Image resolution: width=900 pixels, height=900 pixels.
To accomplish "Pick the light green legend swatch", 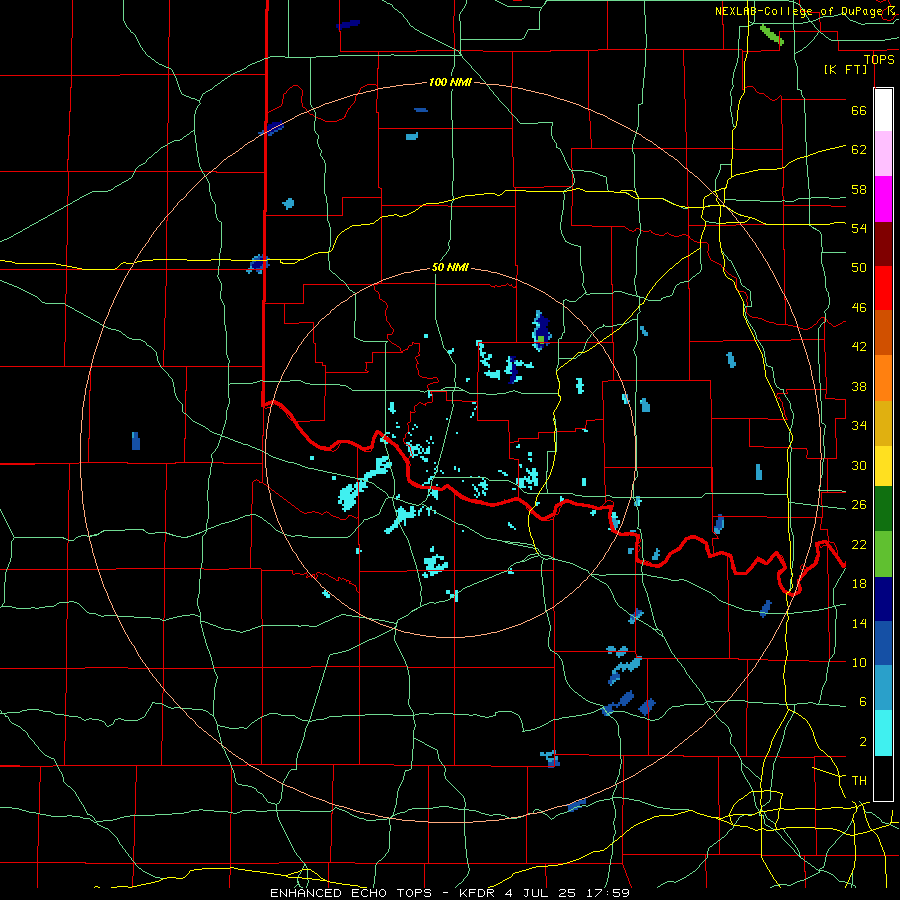I will click(x=883, y=554).
